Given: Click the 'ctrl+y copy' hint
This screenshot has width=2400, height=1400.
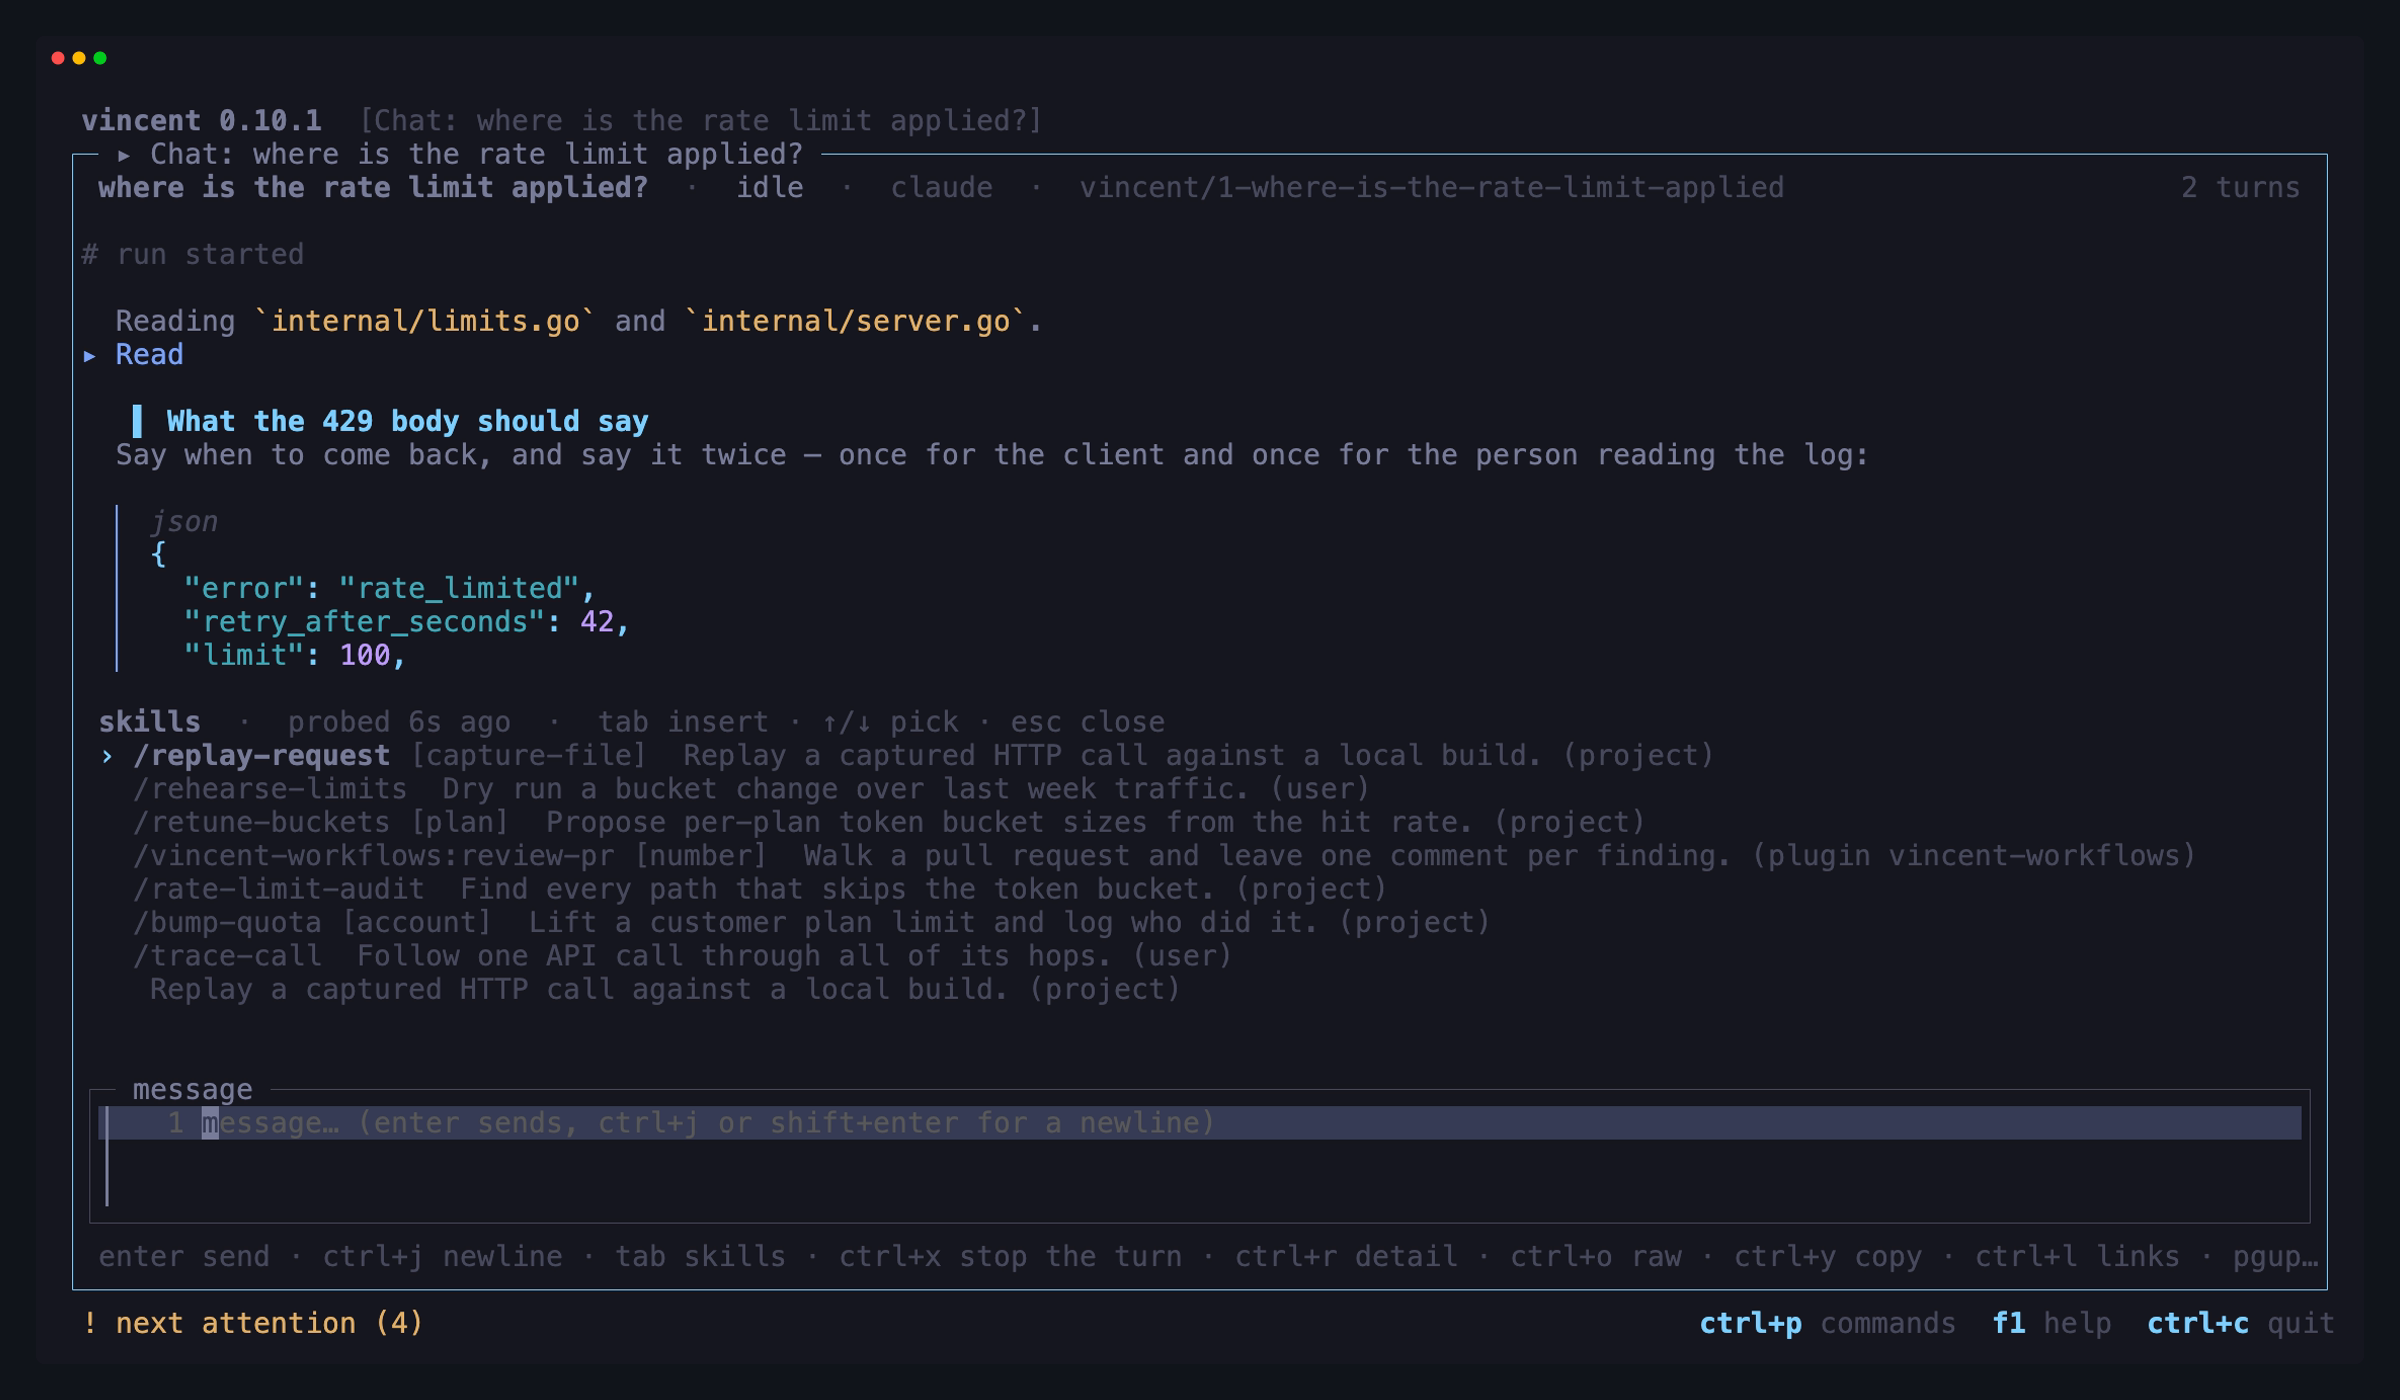Looking at the screenshot, I should pos(1827,1256).
